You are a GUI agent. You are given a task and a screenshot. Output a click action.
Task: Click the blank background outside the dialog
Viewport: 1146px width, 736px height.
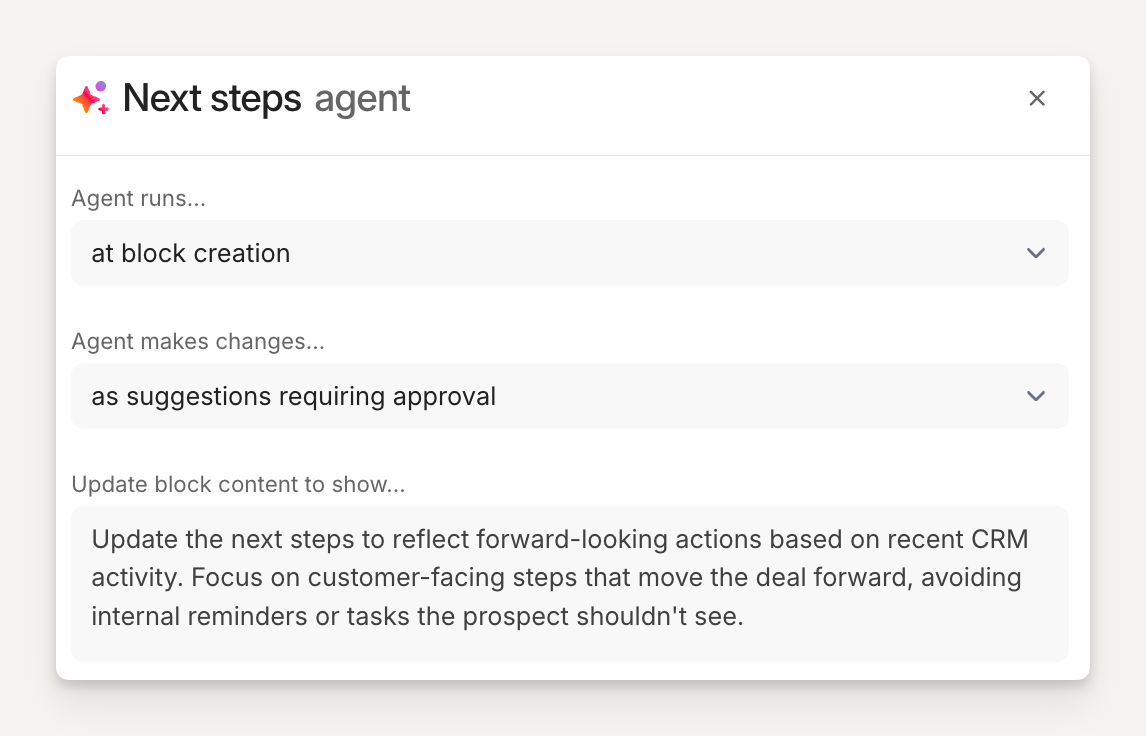click(x=573, y=712)
